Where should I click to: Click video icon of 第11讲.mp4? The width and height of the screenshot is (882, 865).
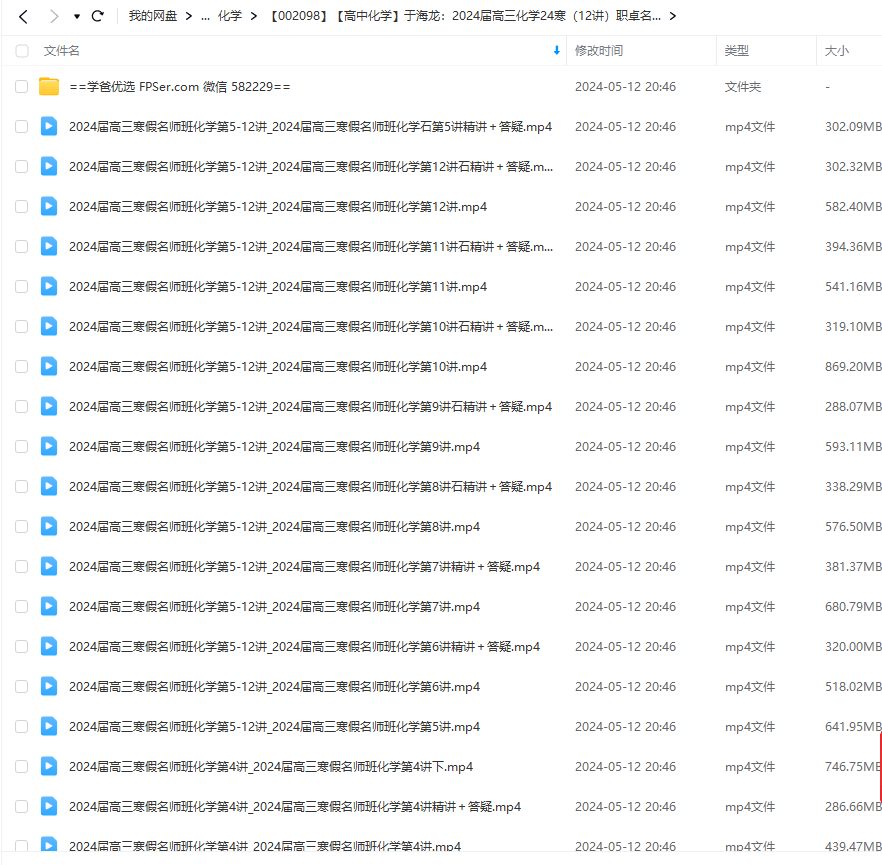click(x=49, y=286)
